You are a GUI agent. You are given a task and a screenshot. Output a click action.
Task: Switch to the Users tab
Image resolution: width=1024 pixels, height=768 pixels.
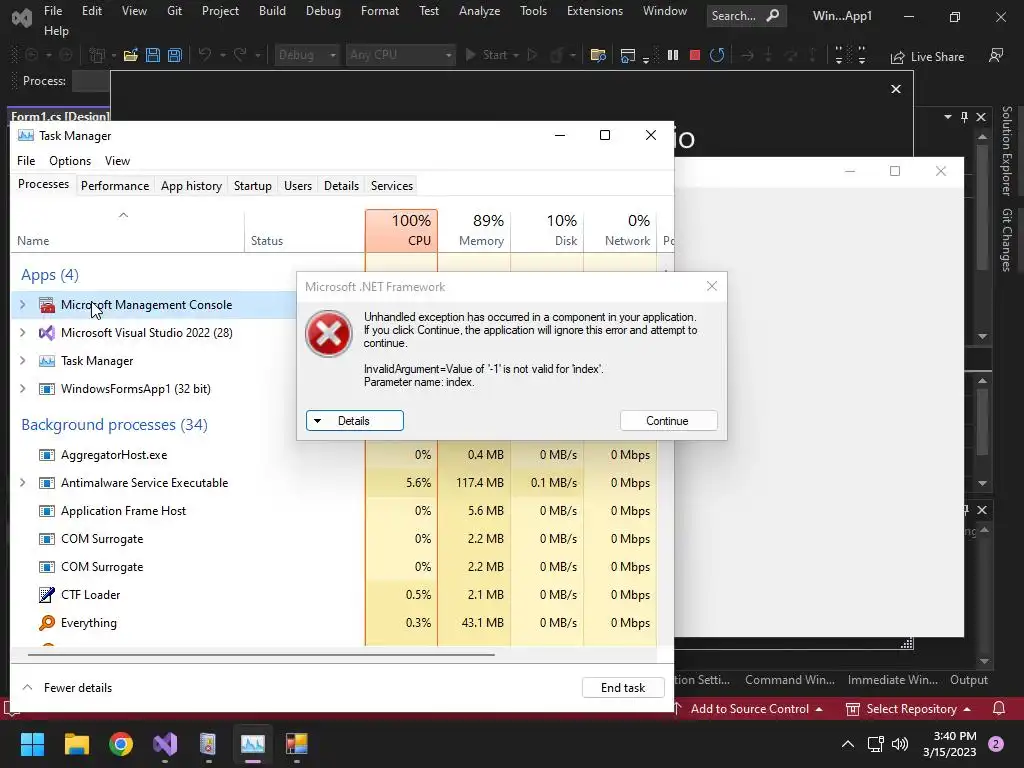coord(298,186)
